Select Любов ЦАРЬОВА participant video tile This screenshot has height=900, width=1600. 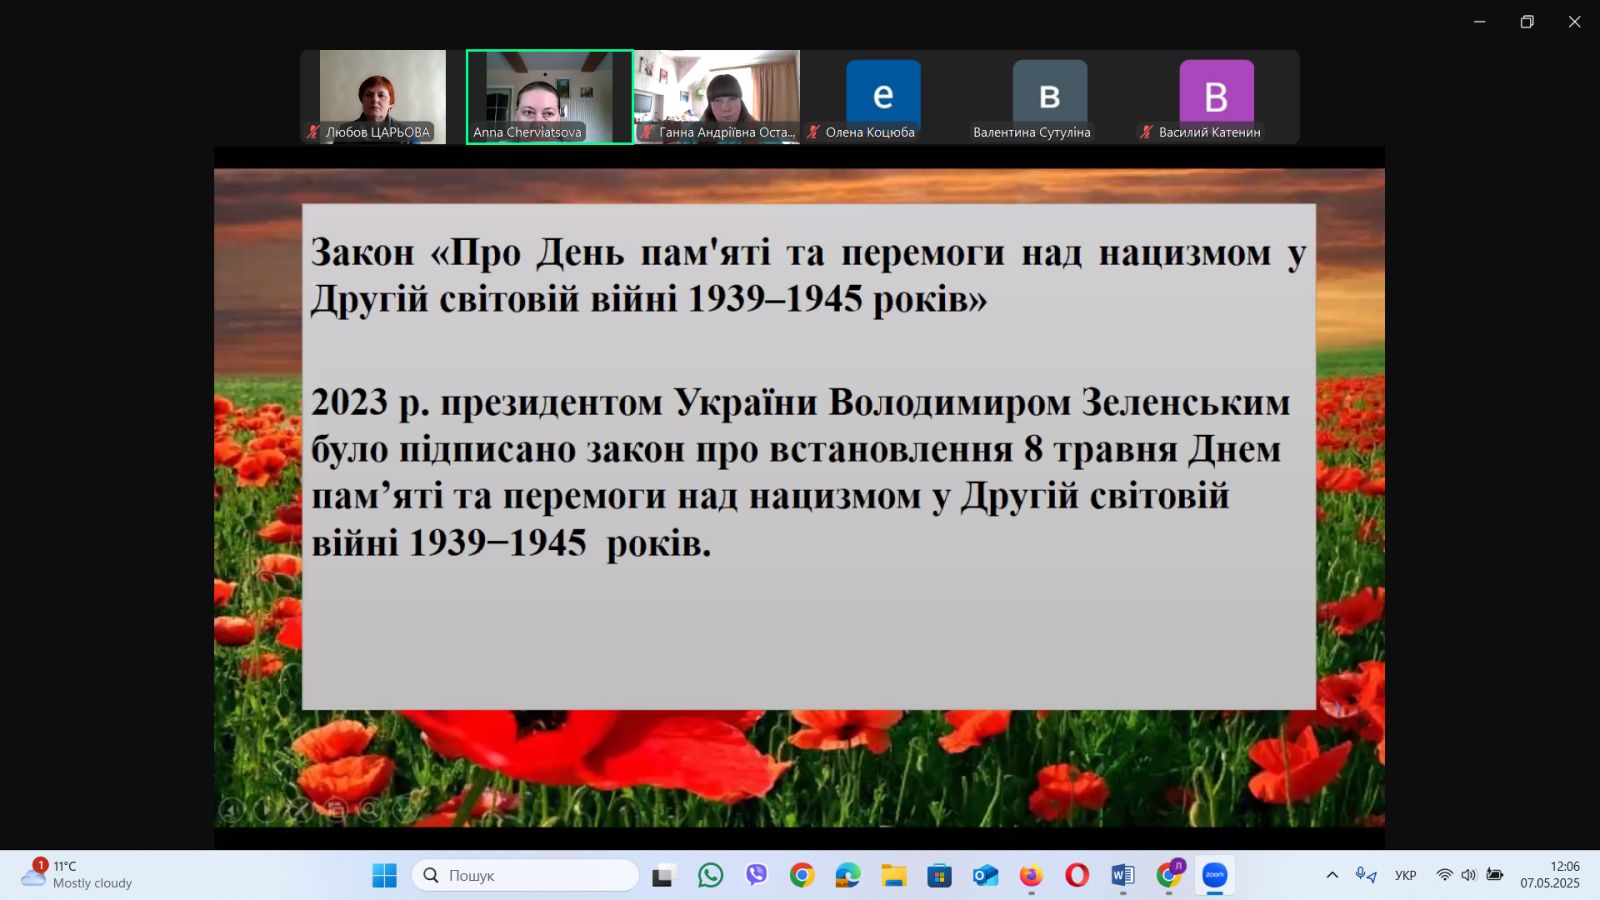pos(382,96)
